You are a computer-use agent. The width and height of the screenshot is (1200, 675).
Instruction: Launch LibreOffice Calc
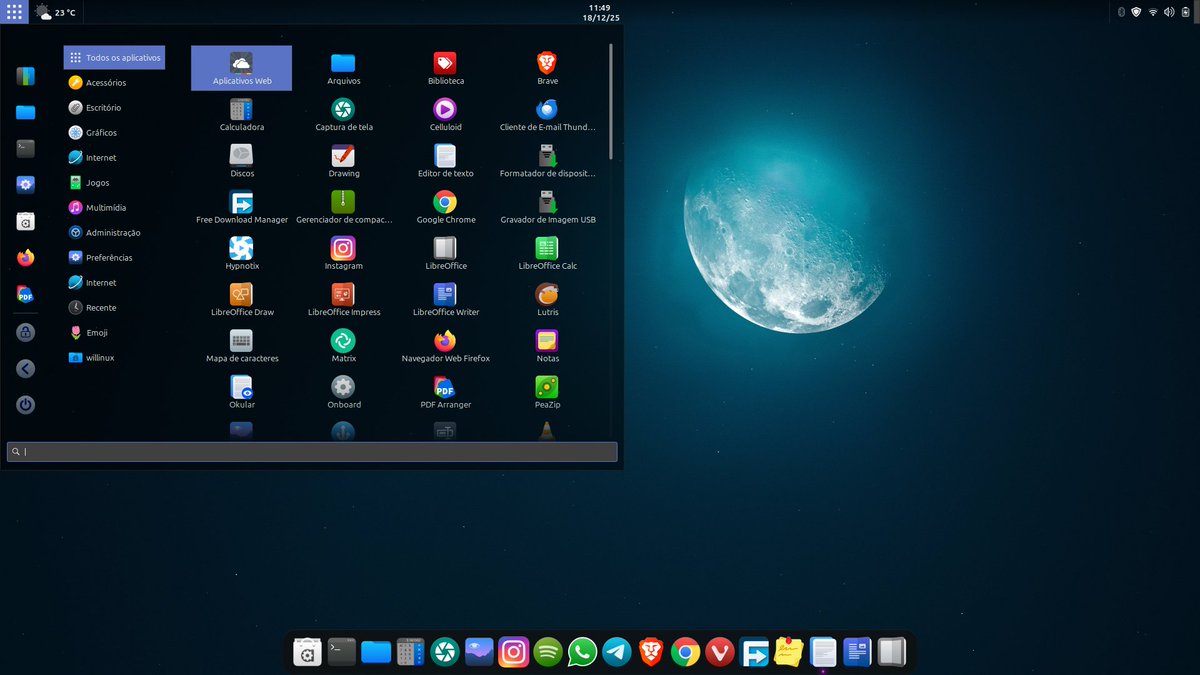(x=547, y=253)
